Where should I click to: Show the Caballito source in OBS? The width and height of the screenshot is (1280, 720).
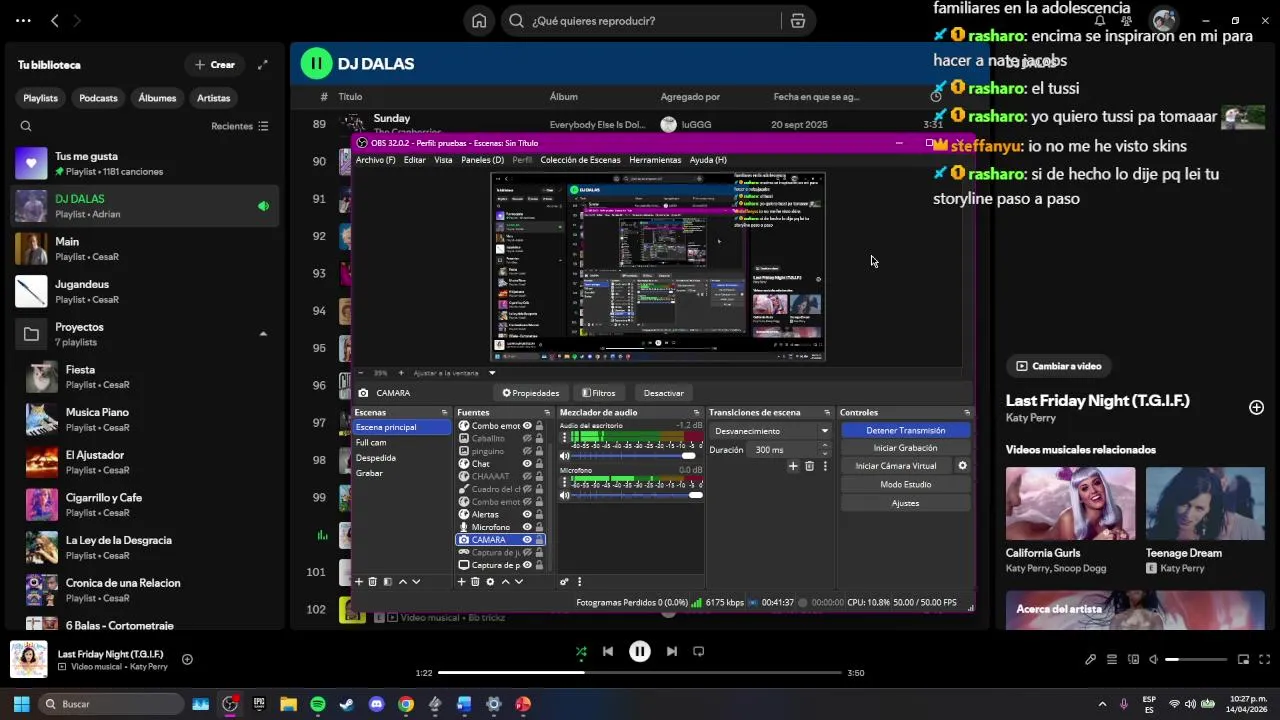[527, 438]
